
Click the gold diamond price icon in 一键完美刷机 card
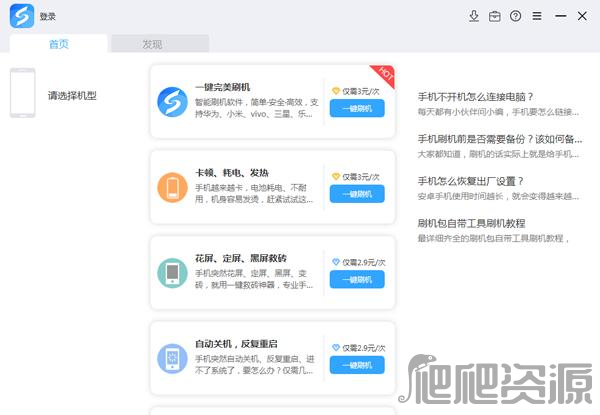coord(336,91)
